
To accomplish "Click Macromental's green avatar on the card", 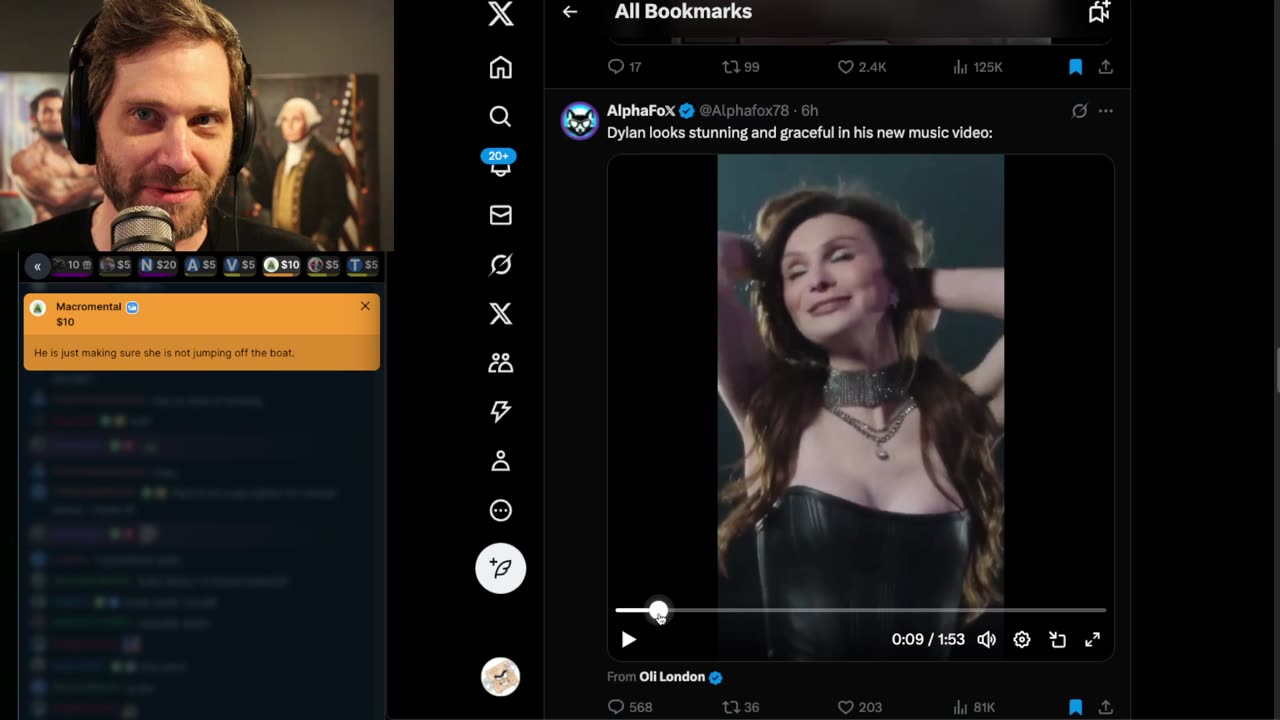I will 38,308.
